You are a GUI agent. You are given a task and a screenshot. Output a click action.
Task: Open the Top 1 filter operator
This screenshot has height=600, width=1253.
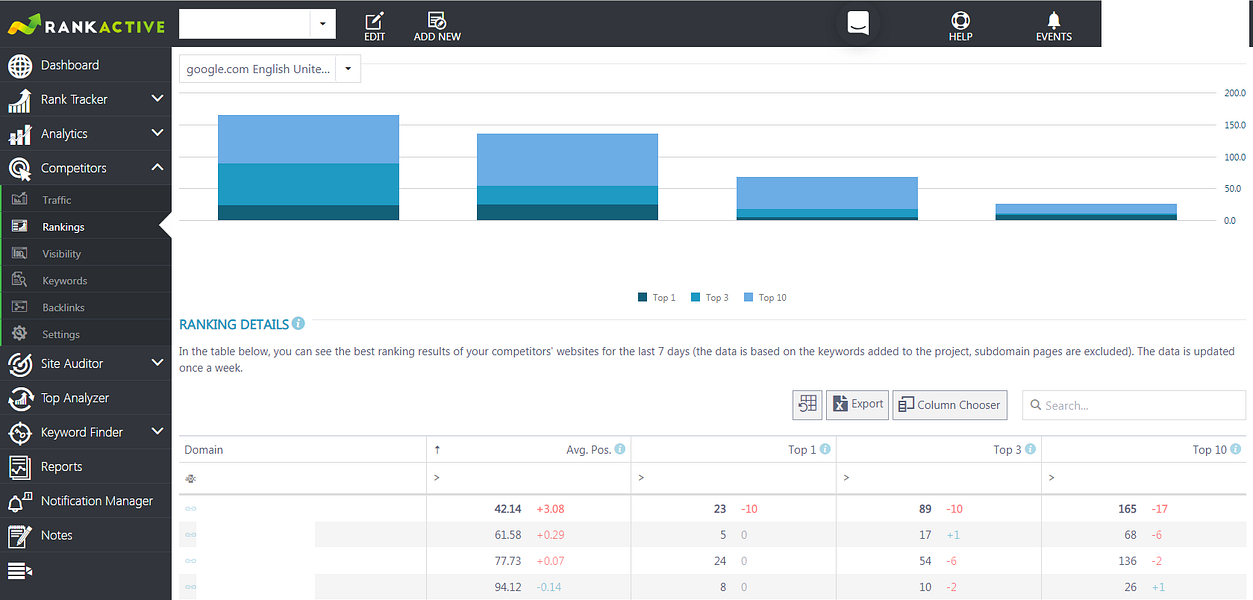pyautogui.click(x=641, y=478)
